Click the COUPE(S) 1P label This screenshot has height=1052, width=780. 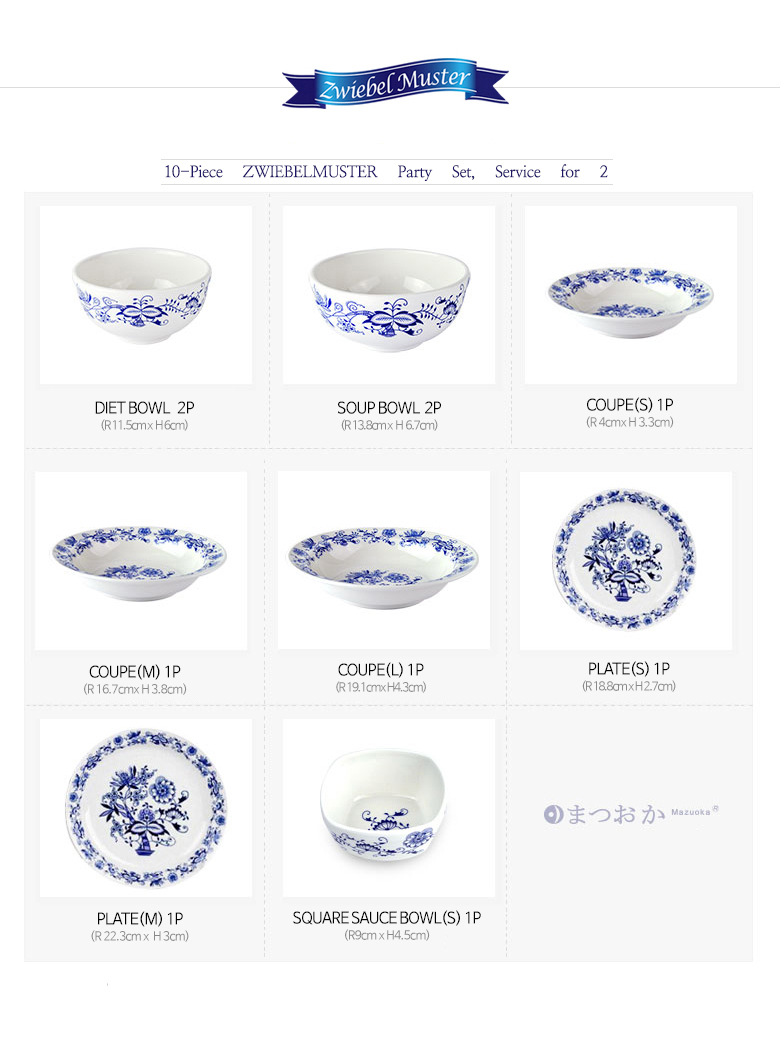pyautogui.click(x=630, y=405)
